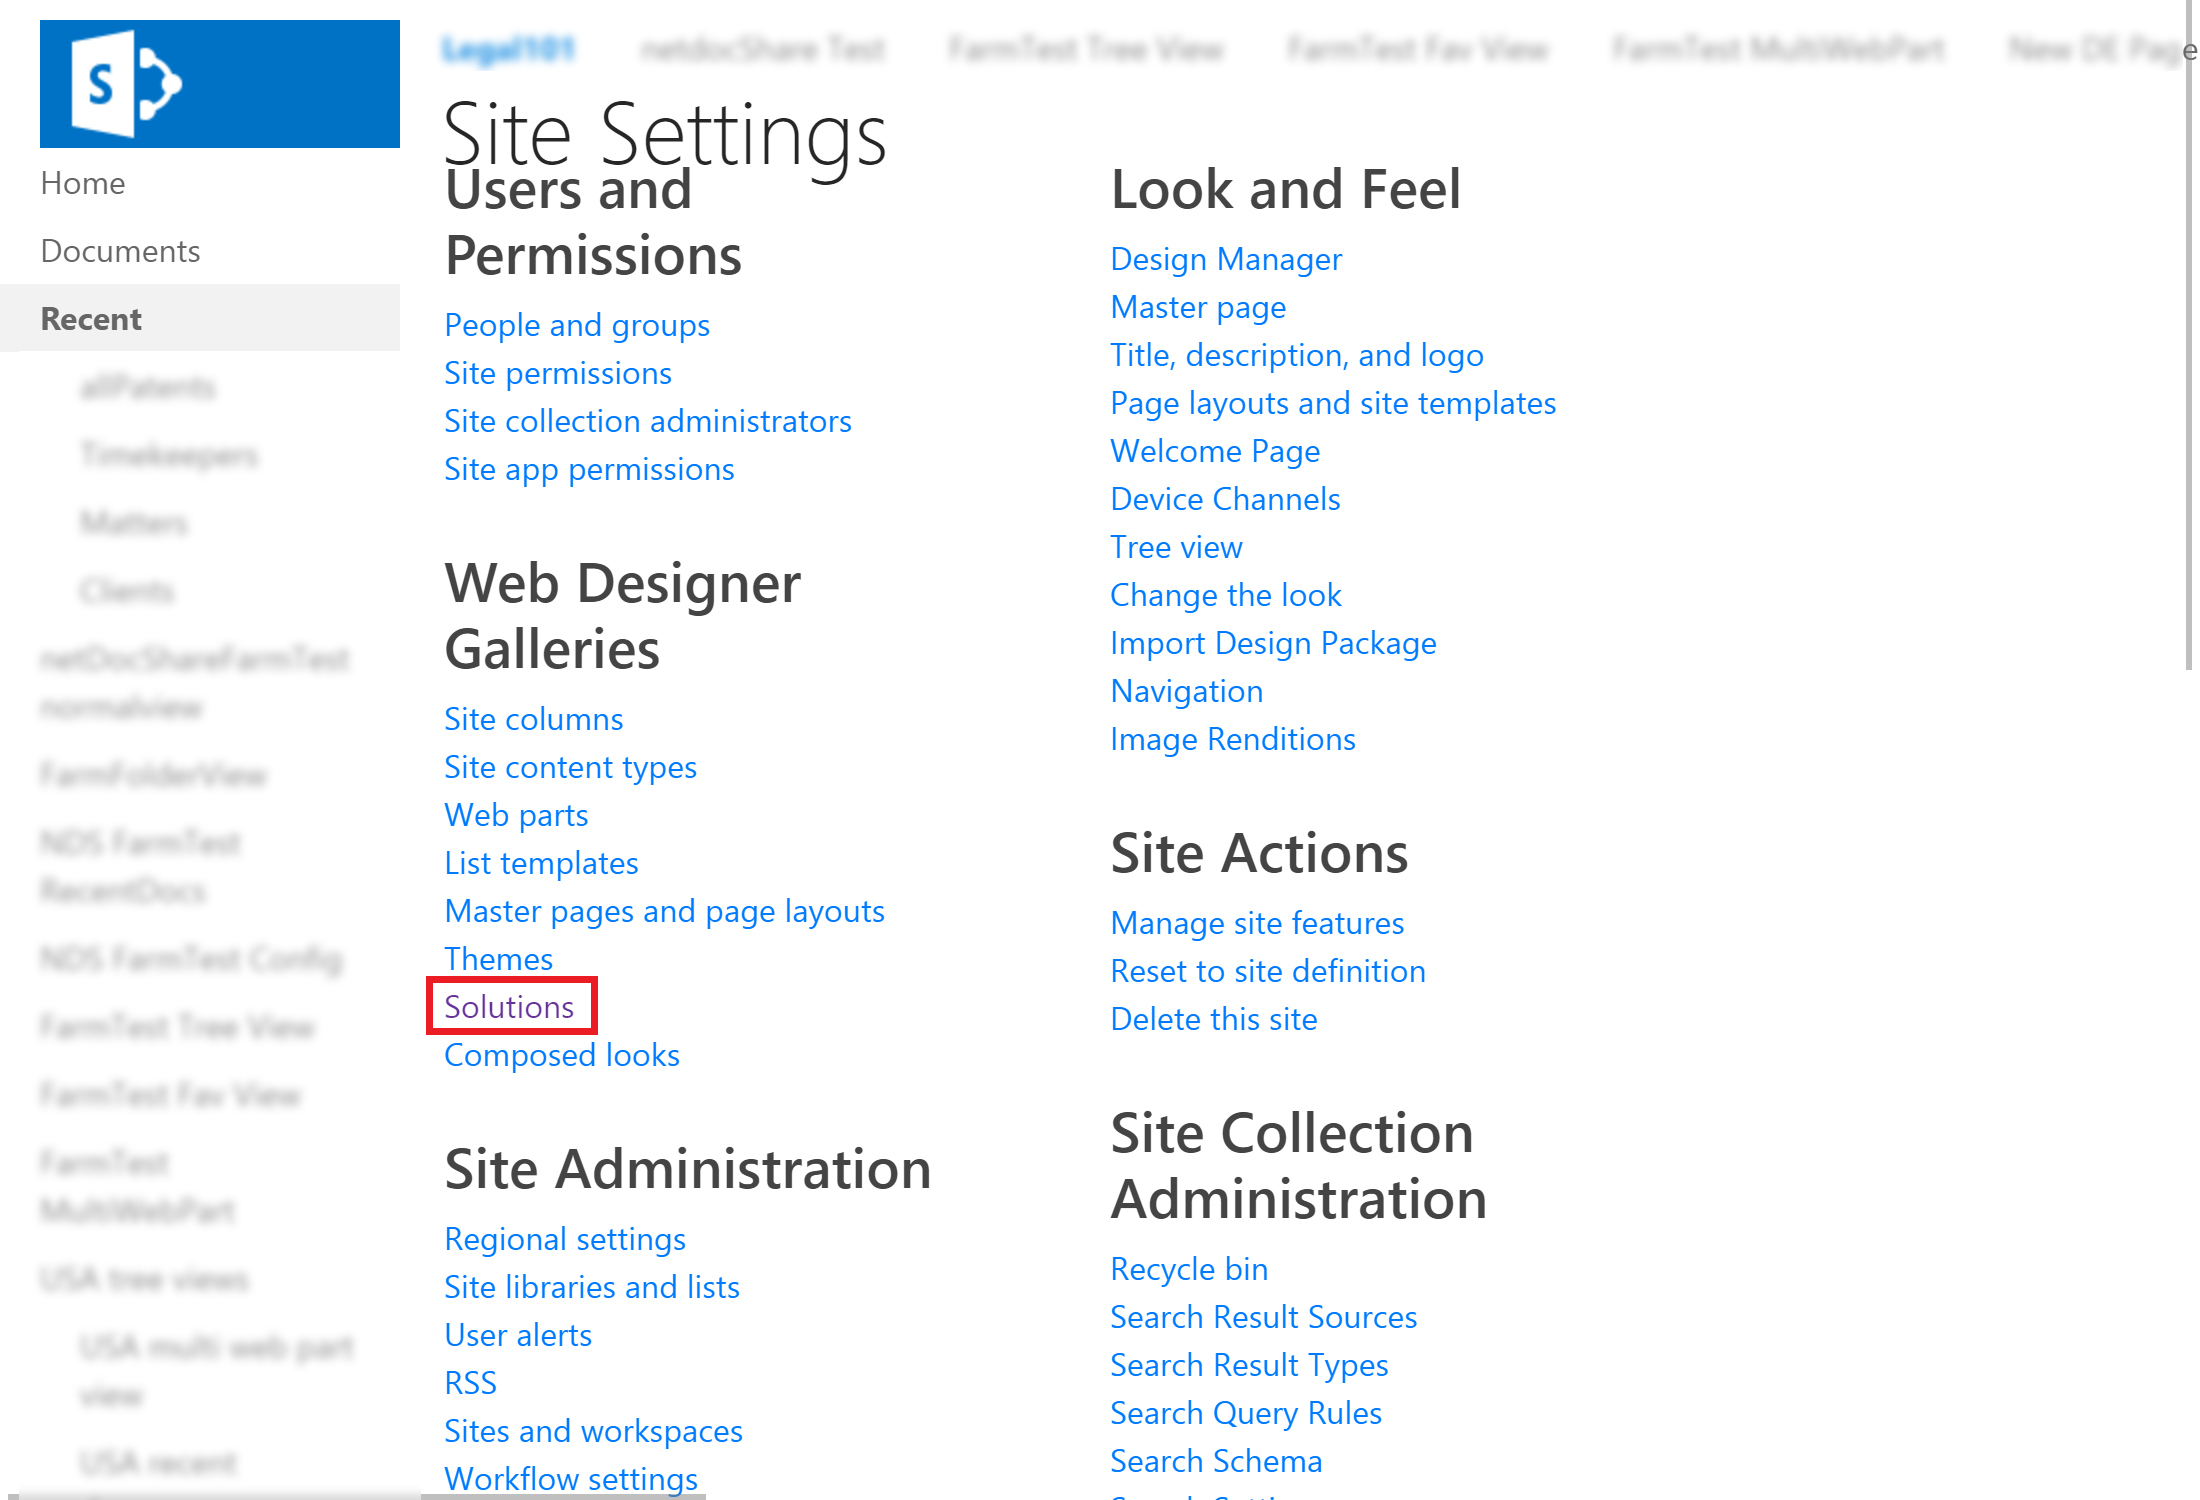Open Home in the left navigation
This screenshot has width=2200, height=1500.
pos(83,183)
